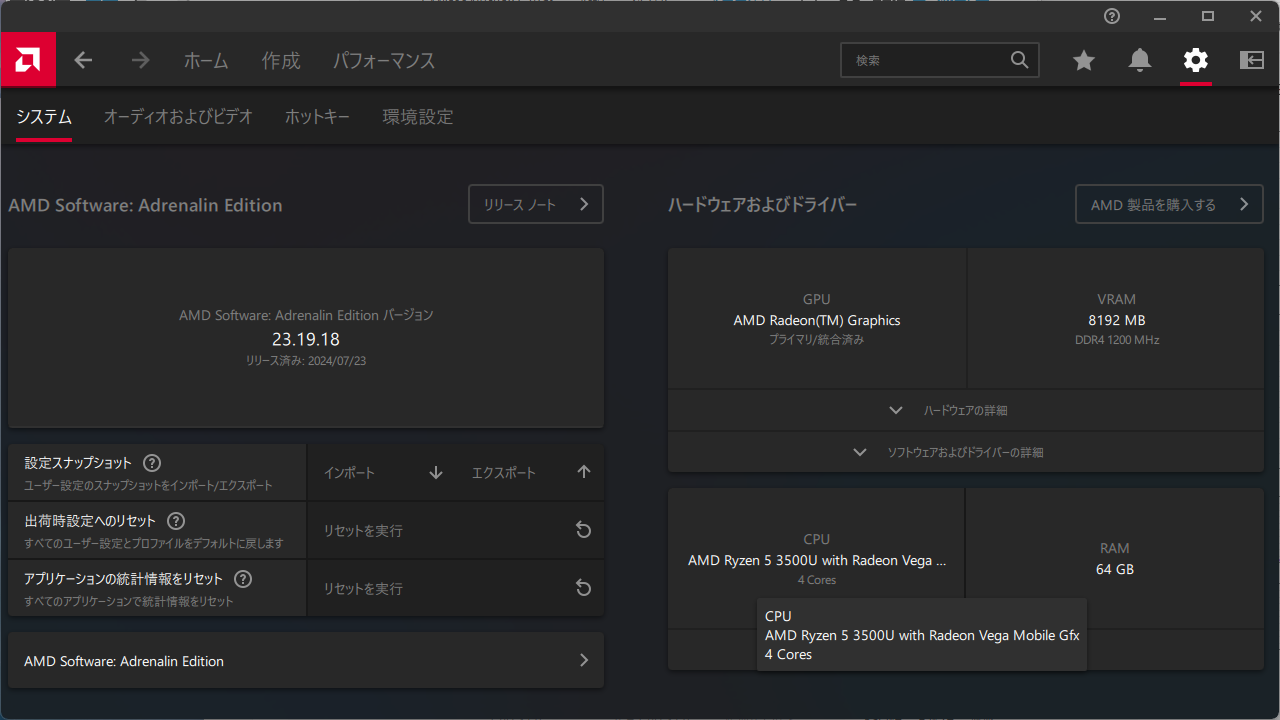Viewport: 1280px width, 720px height.
Task: Click the import down arrow icon
Action: pos(436,473)
